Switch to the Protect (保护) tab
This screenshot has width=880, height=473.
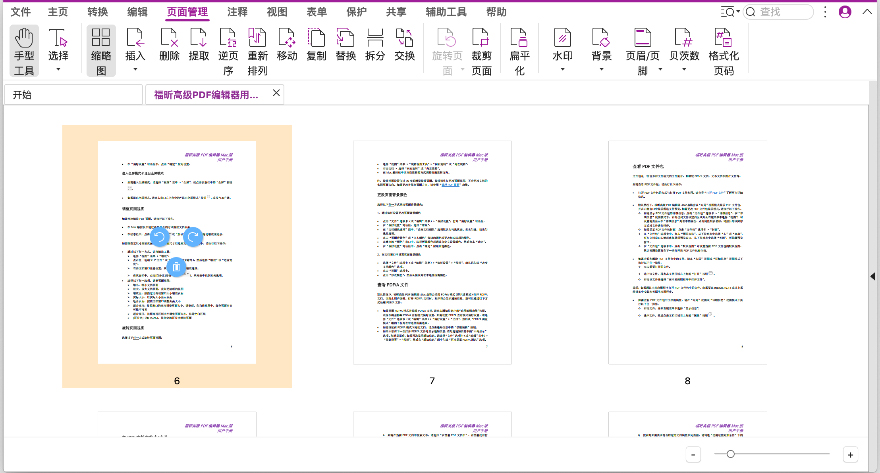356,11
